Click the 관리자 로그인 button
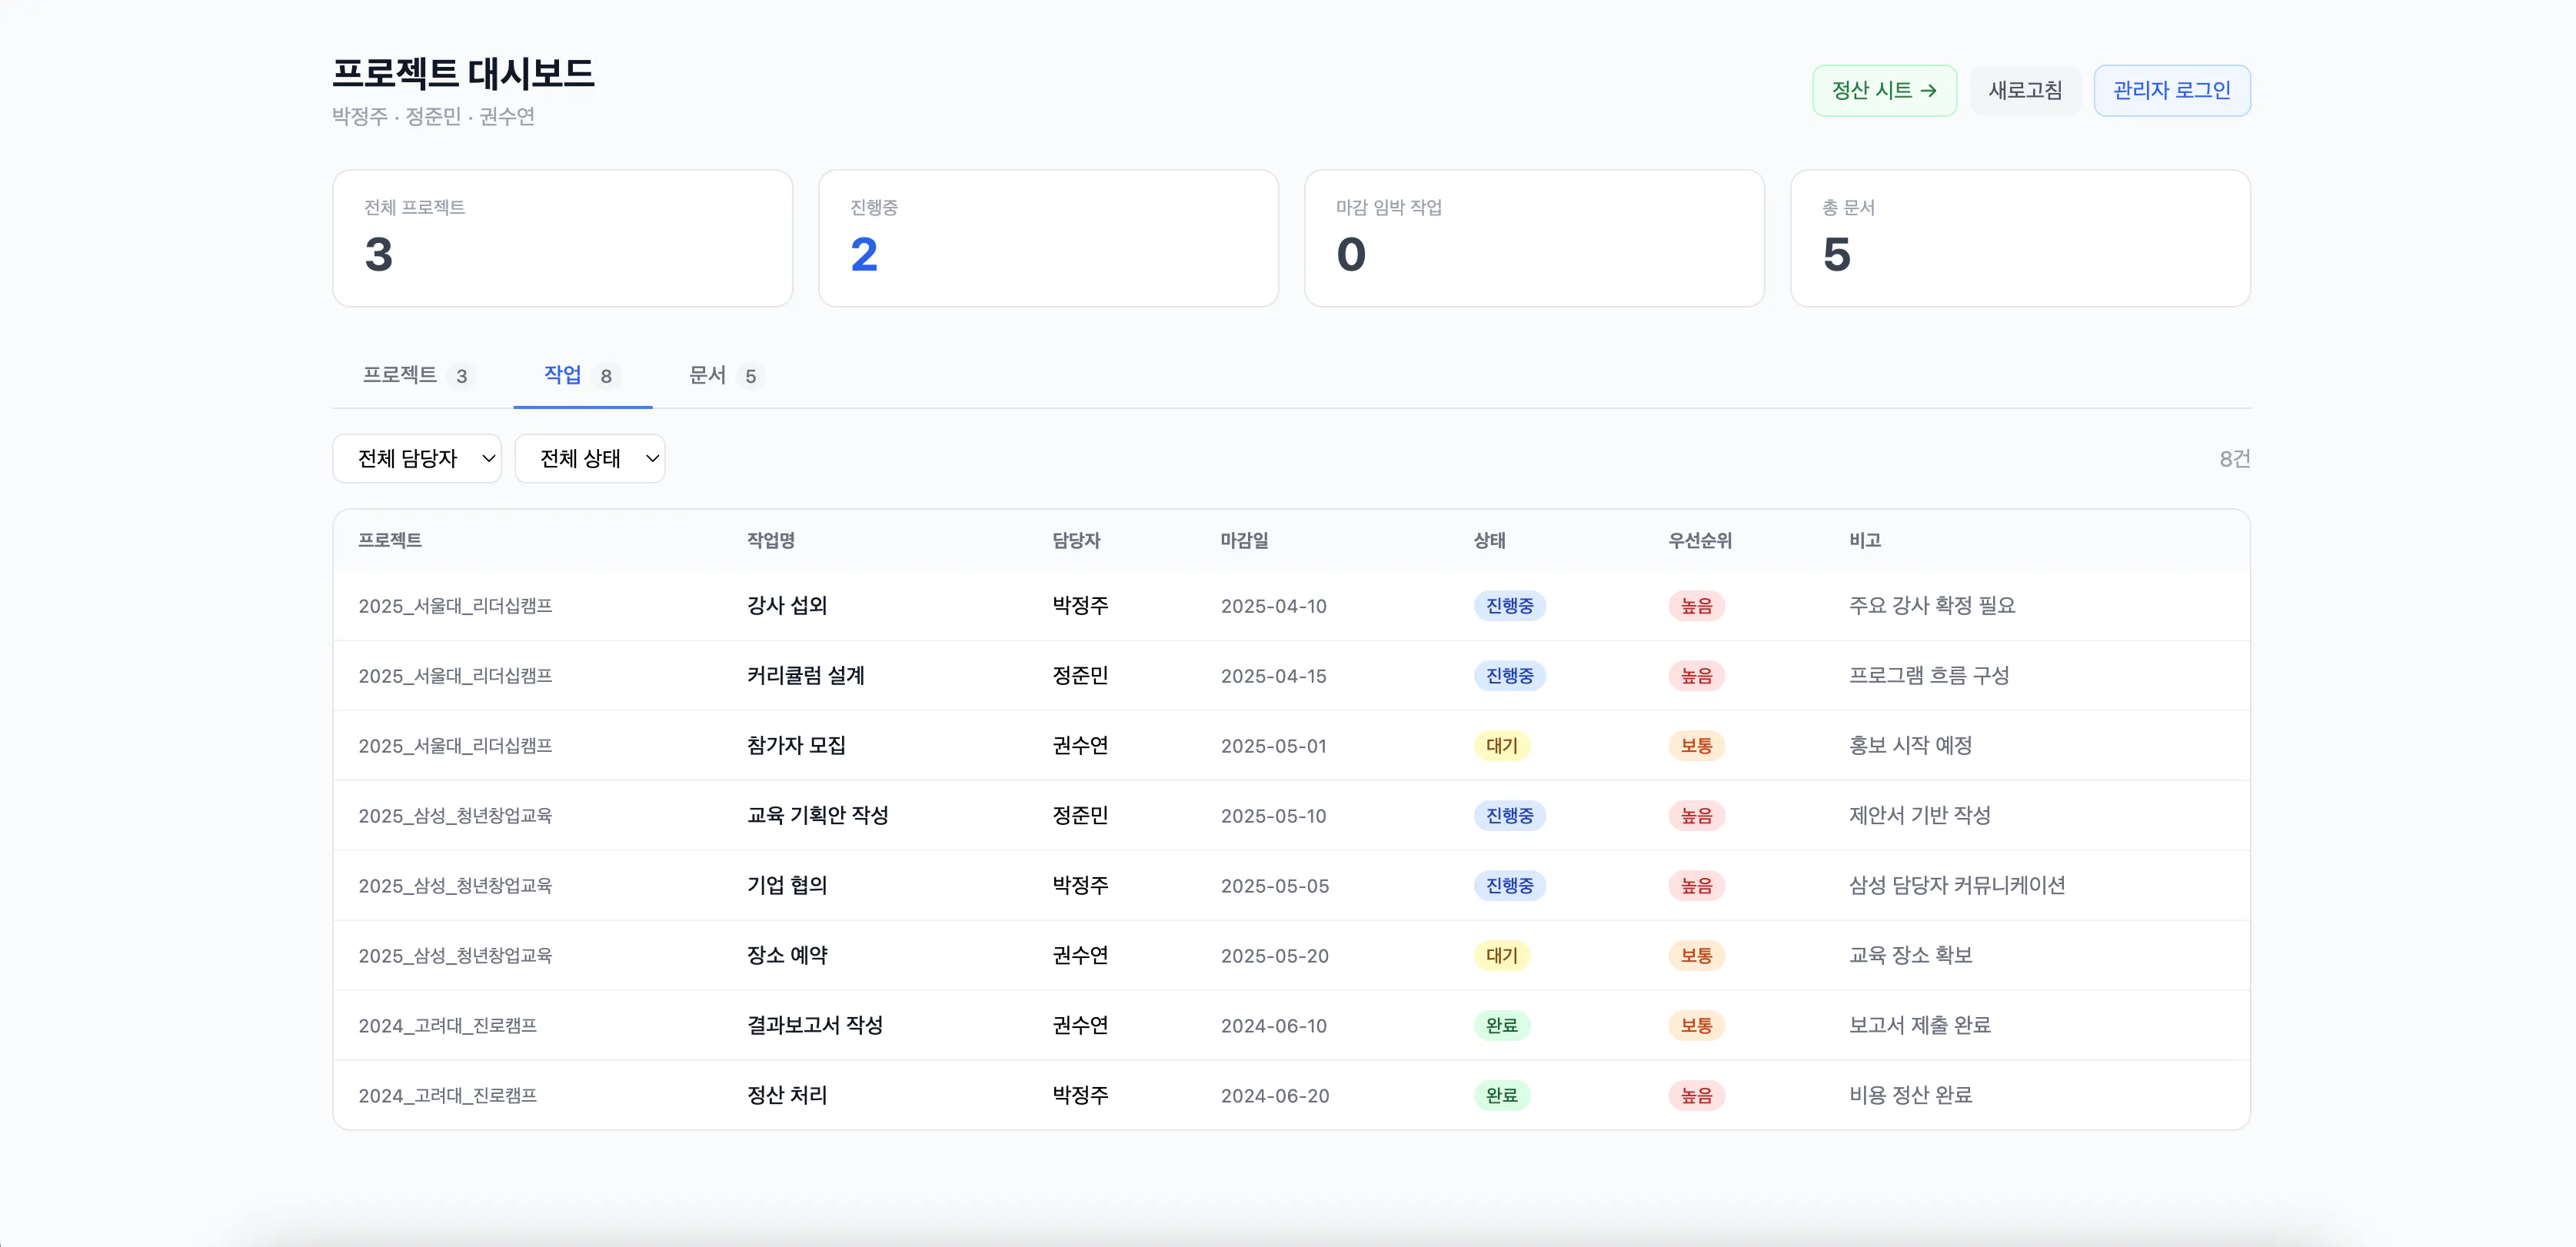 [2172, 91]
